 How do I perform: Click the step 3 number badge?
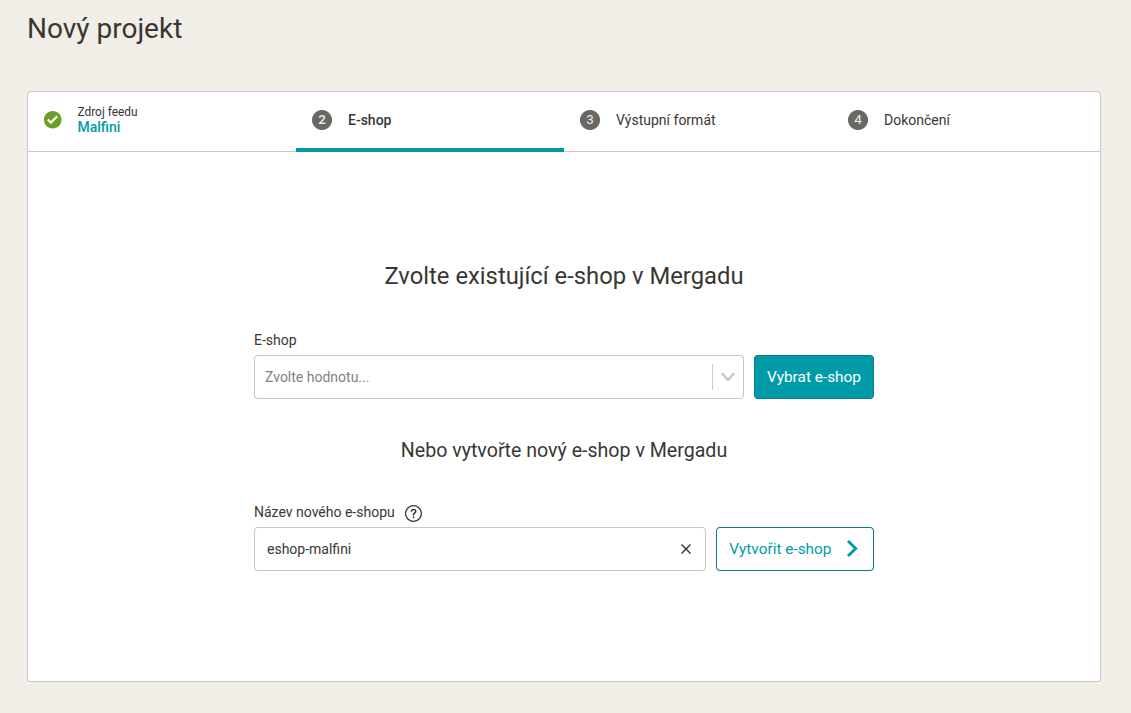click(x=590, y=120)
